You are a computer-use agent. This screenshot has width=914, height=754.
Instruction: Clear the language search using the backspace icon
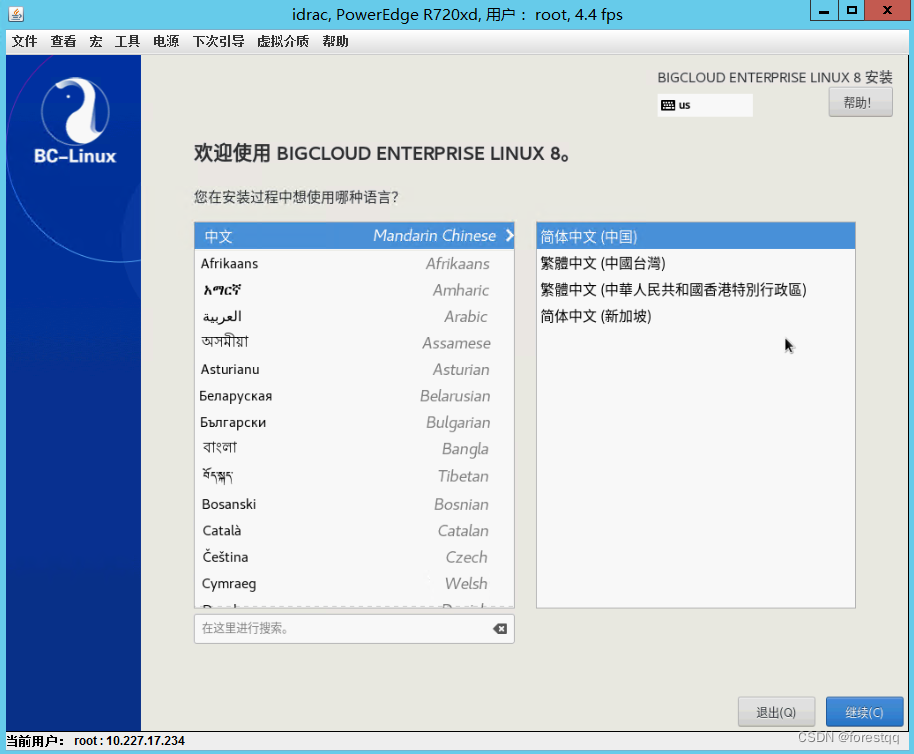[x=500, y=629]
